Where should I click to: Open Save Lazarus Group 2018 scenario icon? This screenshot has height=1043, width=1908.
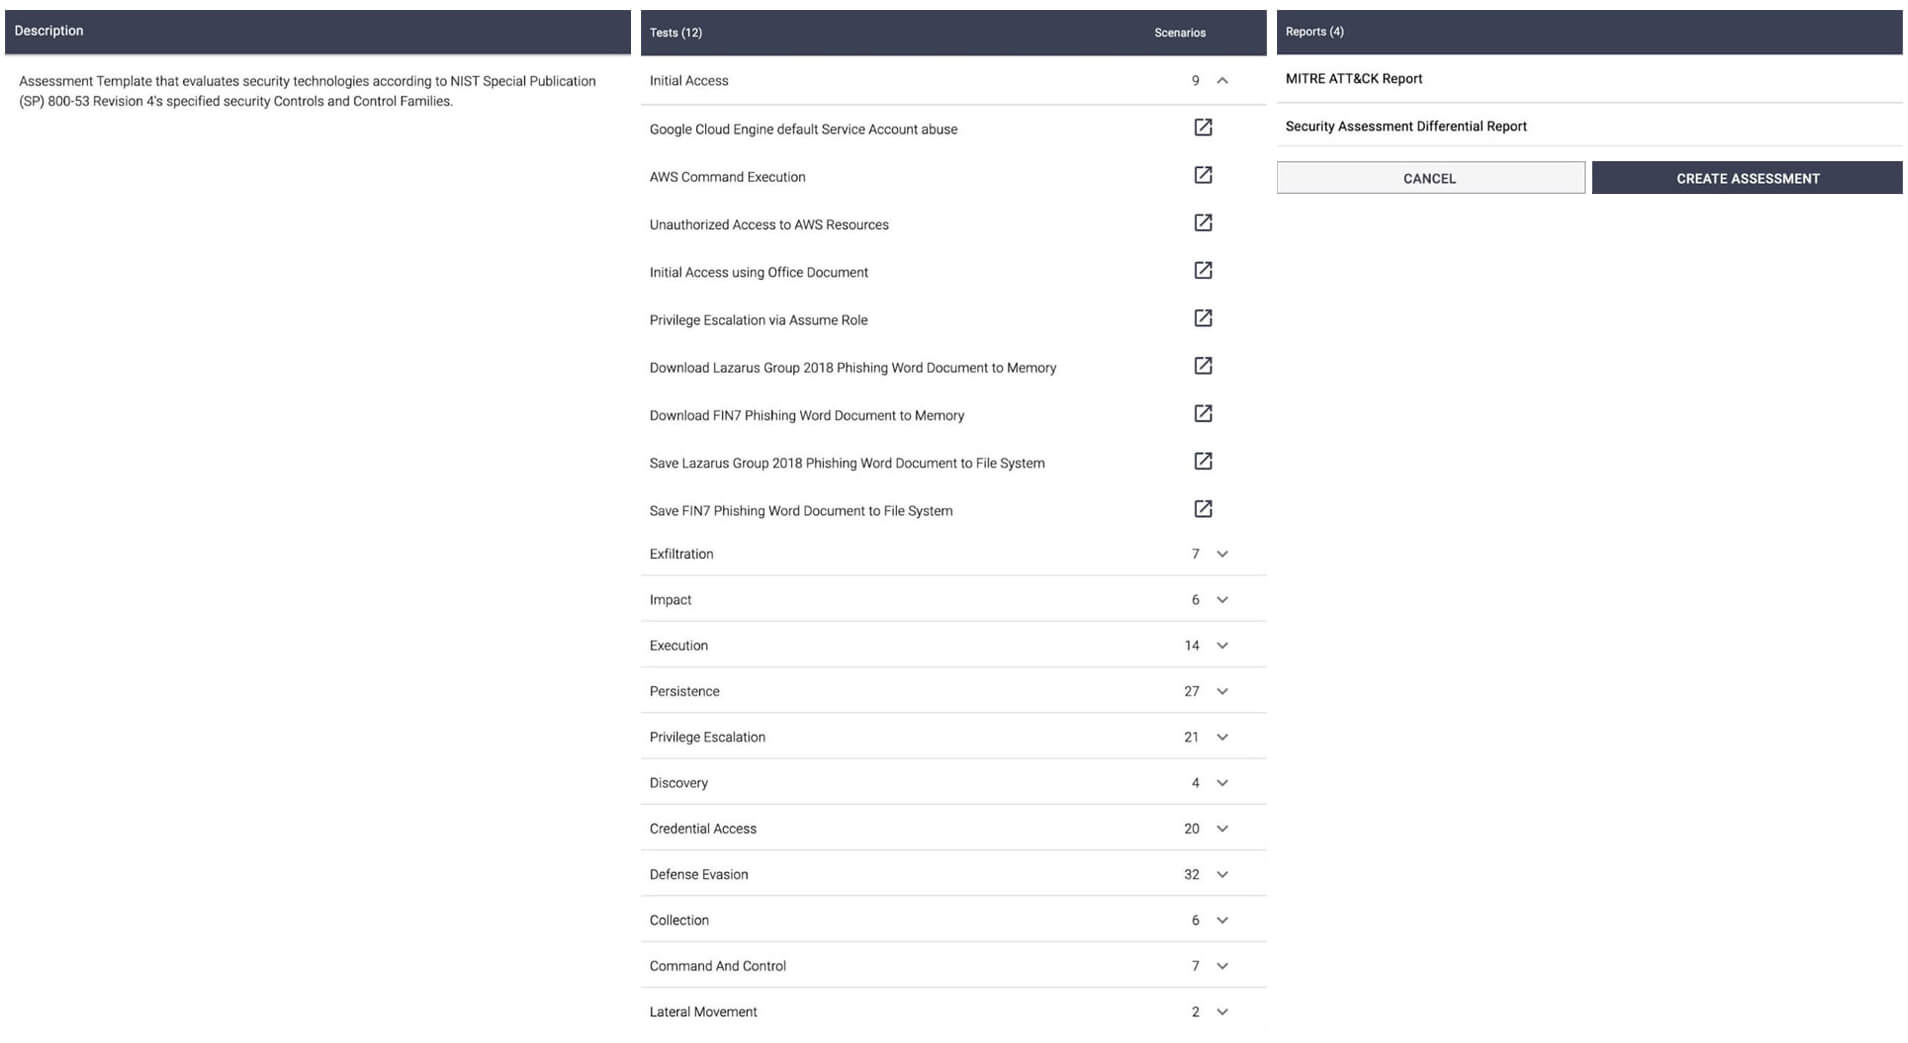1203,462
